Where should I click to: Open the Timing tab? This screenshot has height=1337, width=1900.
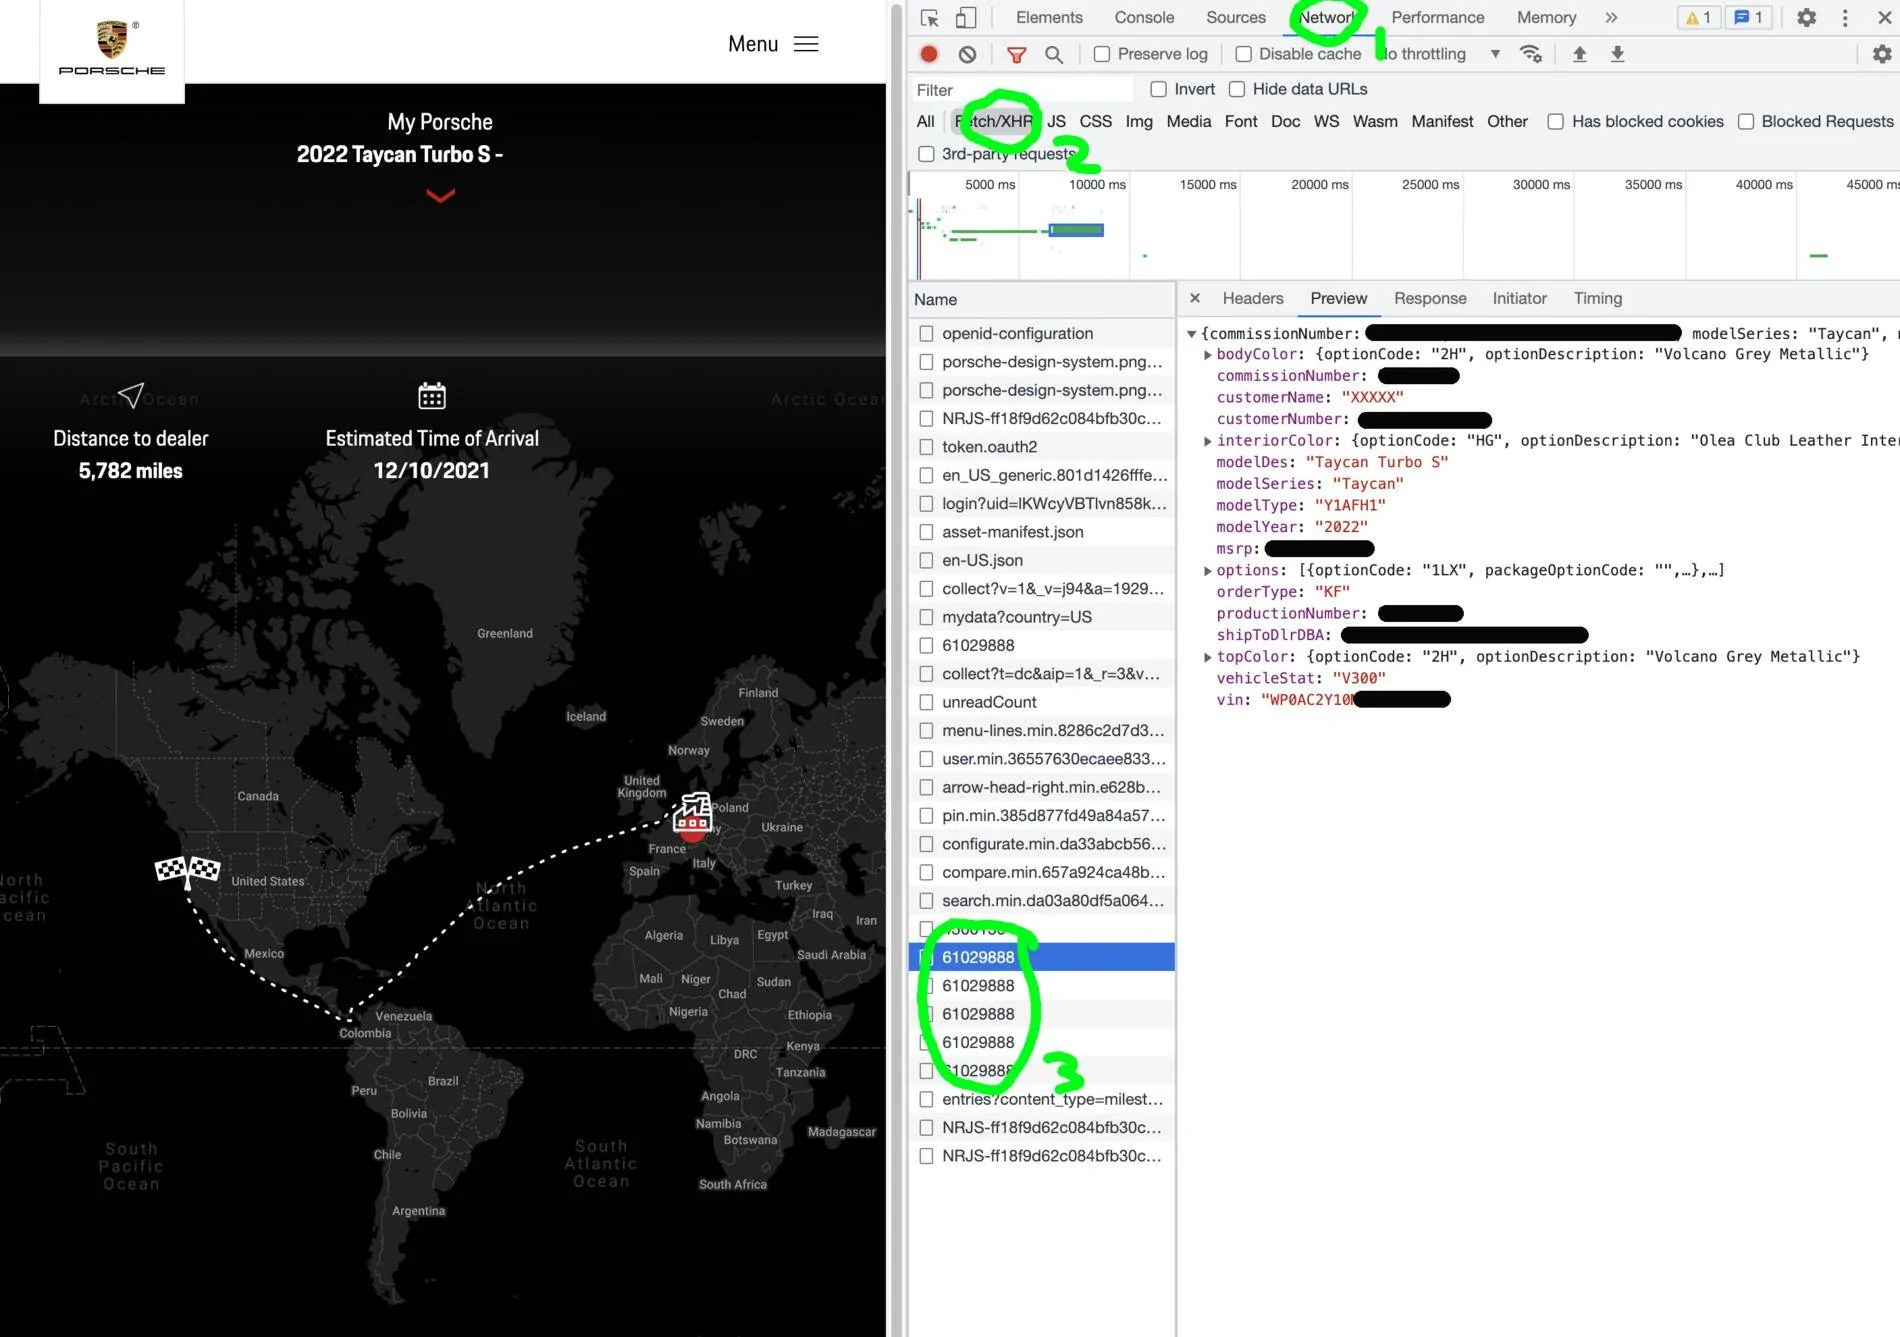[x=1597, y=298]
